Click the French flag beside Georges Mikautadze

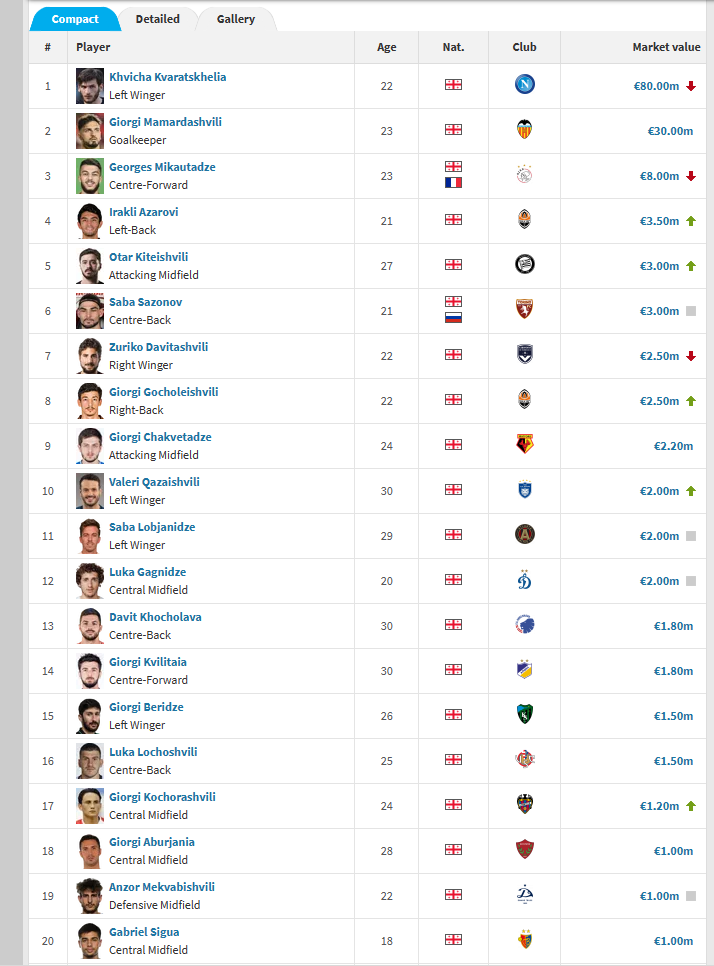pos(453,183)
